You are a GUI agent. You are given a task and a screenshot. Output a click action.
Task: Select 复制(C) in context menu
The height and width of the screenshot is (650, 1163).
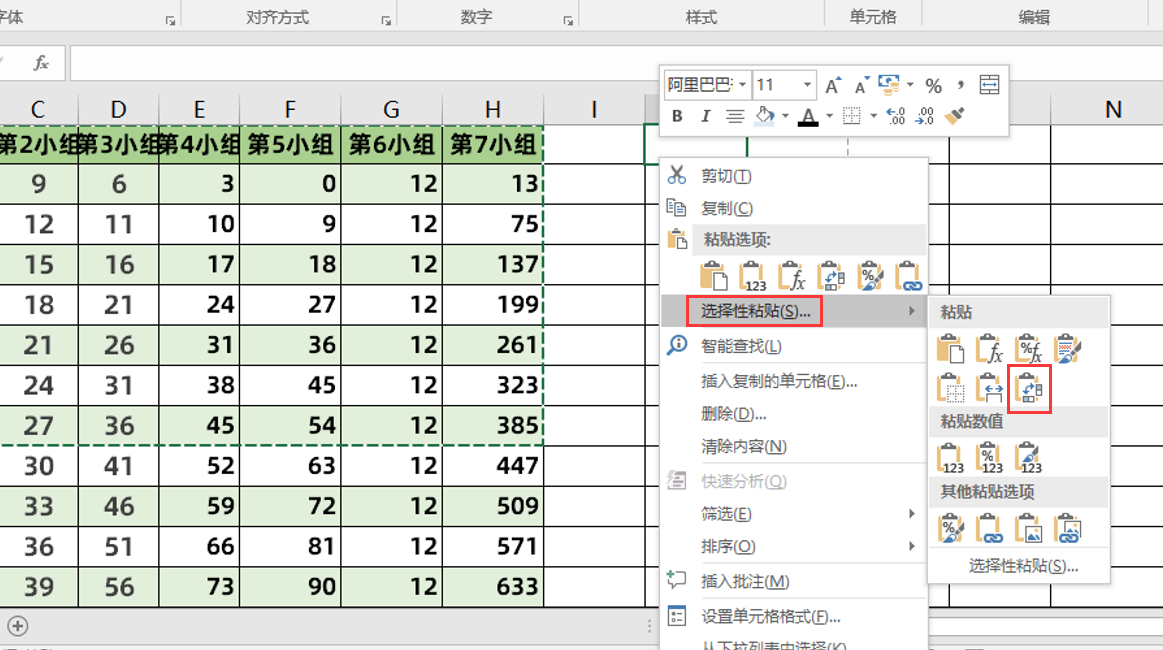pyautogui.click(x=794, y=208)
